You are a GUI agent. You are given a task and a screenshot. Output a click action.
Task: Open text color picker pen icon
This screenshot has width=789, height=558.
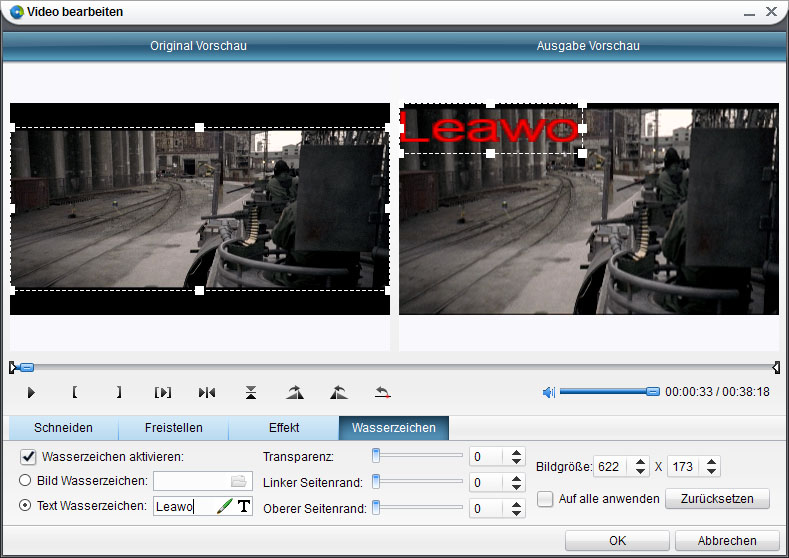tap(224, 506)
